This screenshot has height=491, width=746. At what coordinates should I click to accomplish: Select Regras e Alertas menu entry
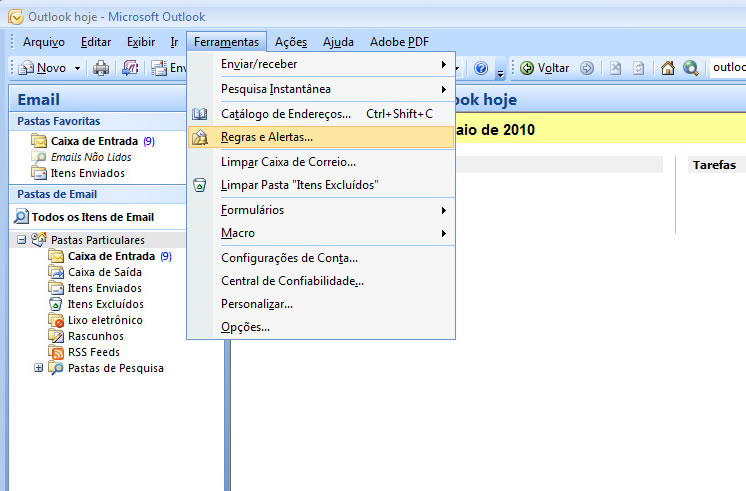pyautogui.click(x=322, y=137)
